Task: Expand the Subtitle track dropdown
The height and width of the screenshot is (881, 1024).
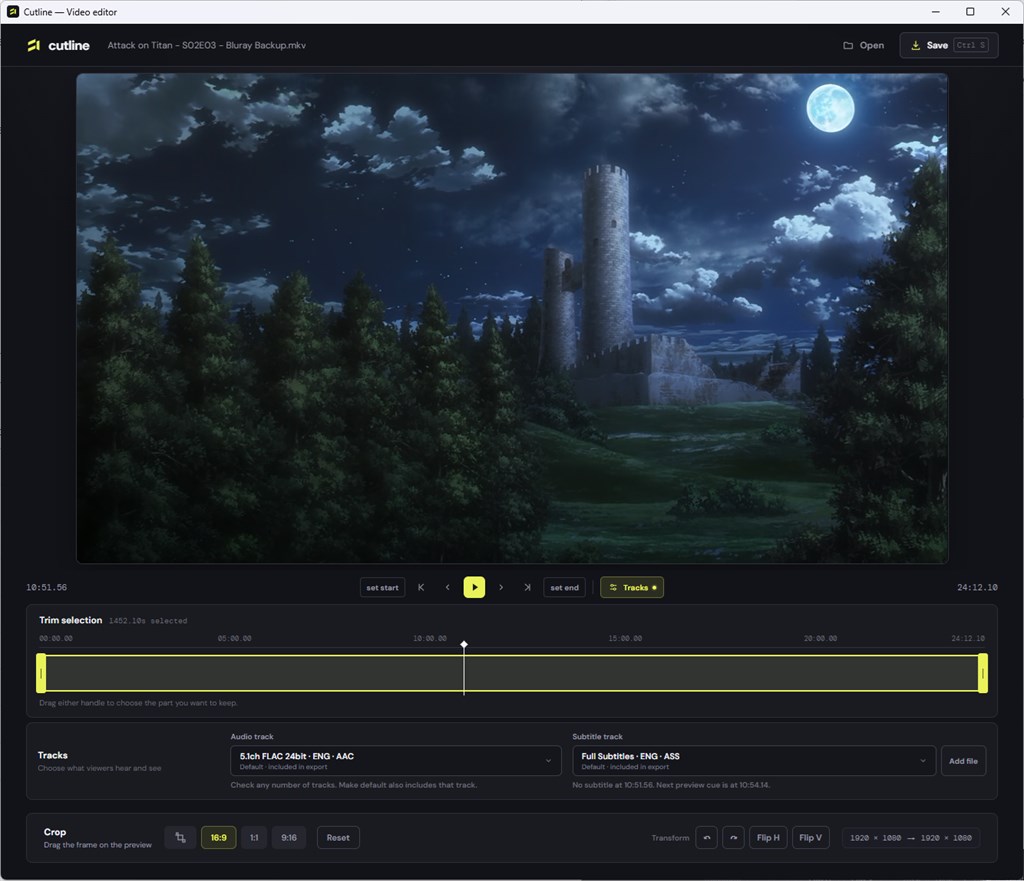Action: click(x=754, y=761)
